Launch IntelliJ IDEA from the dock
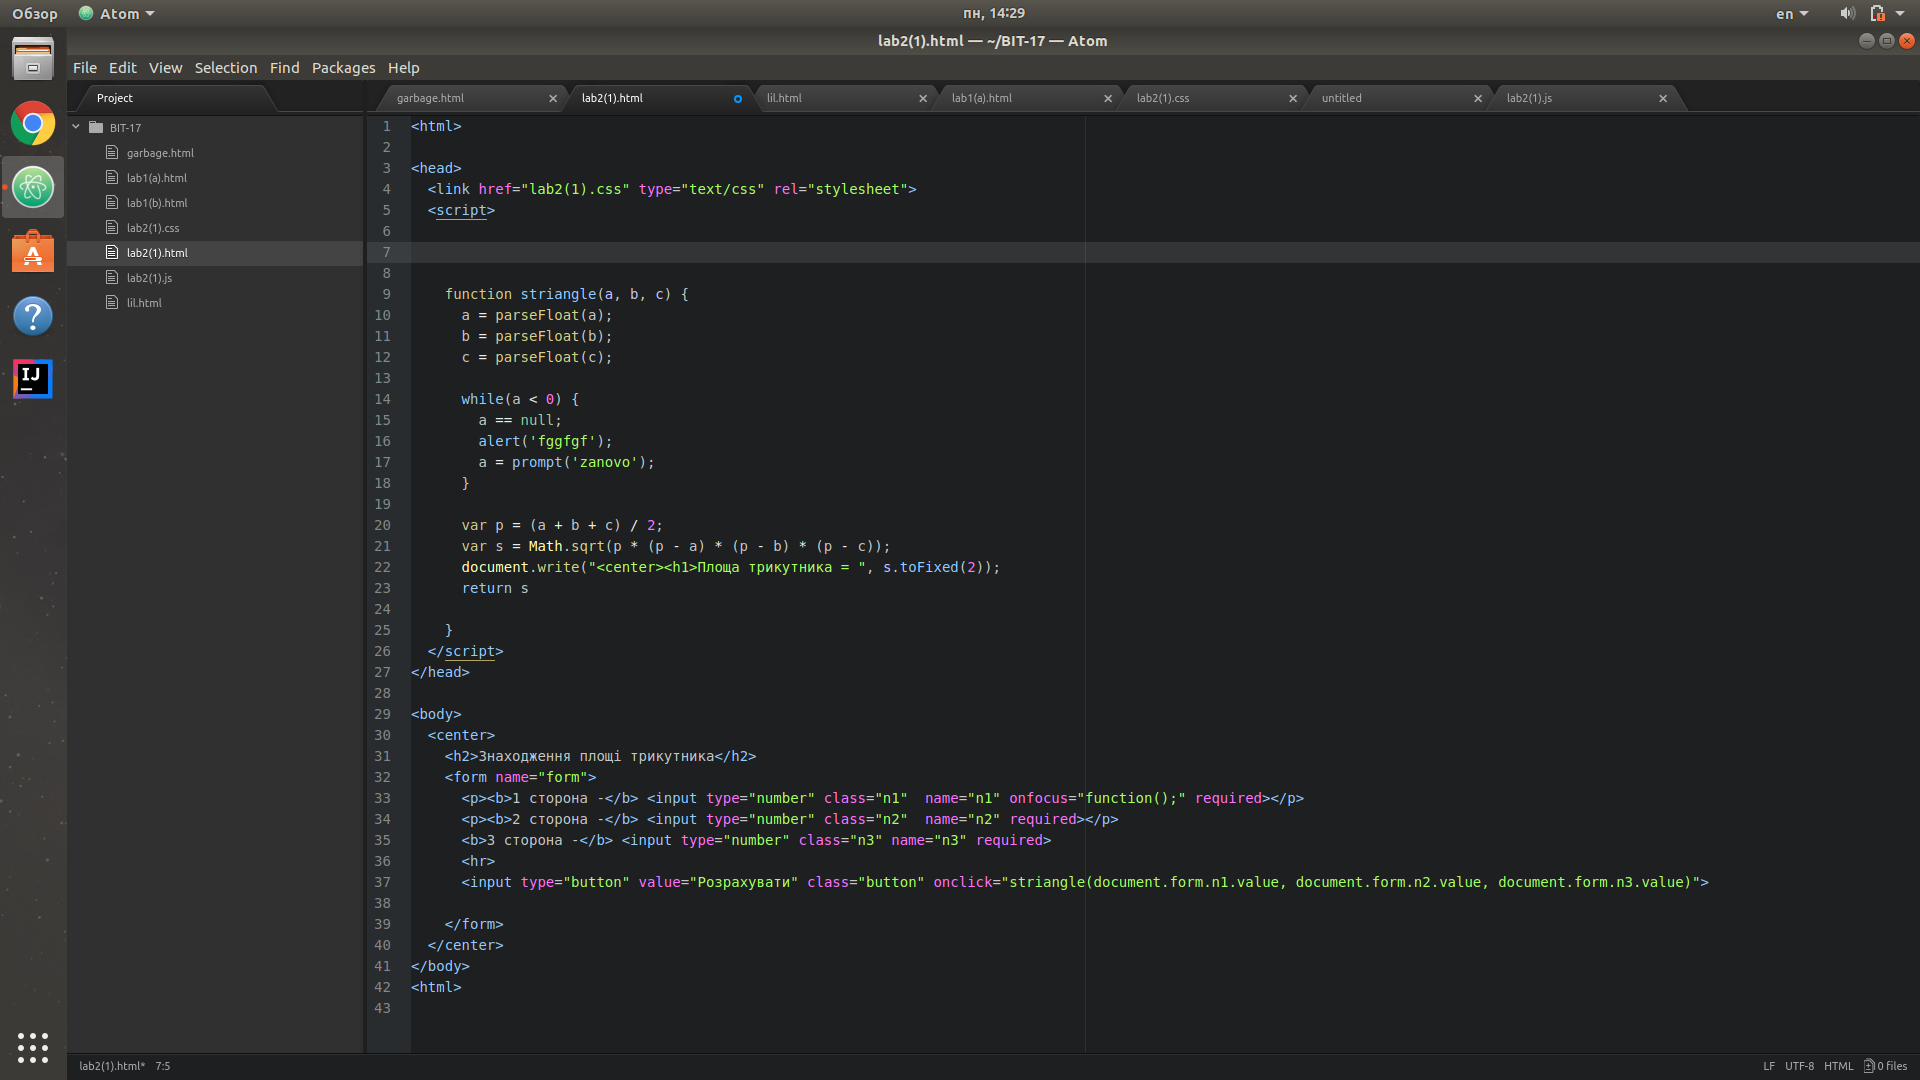The height and width of the screenshot is (1080, 1920). point(33,379)
